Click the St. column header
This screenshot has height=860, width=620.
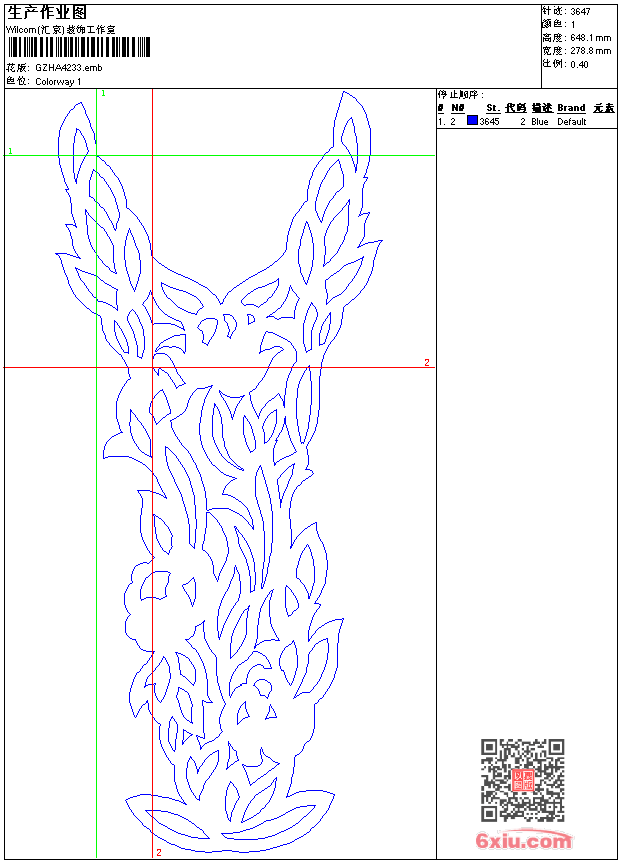(492, 108)
